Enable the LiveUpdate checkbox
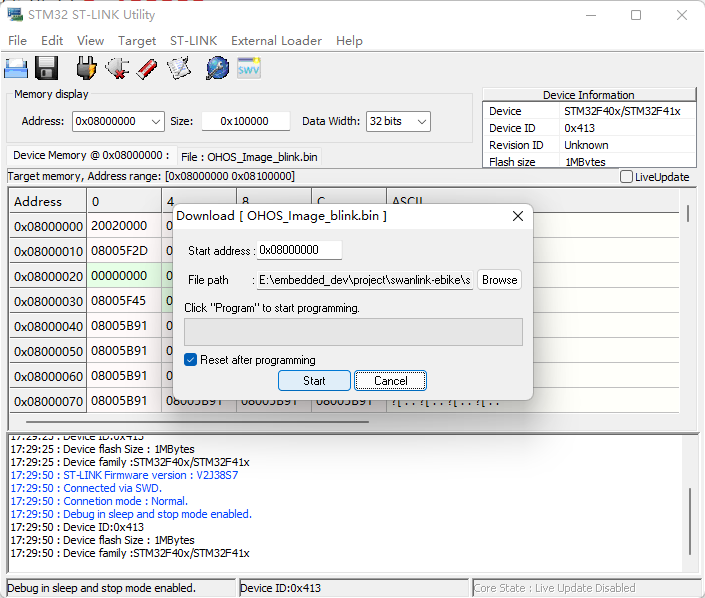The height and width of the screenshot is (598, 705). [x=626, y=177]
